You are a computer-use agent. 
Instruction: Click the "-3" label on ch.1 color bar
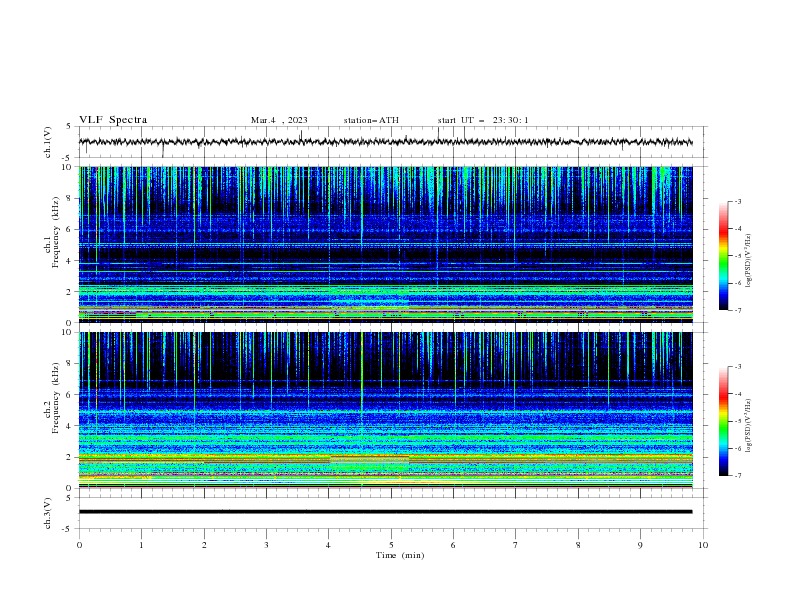coord(738,201)
